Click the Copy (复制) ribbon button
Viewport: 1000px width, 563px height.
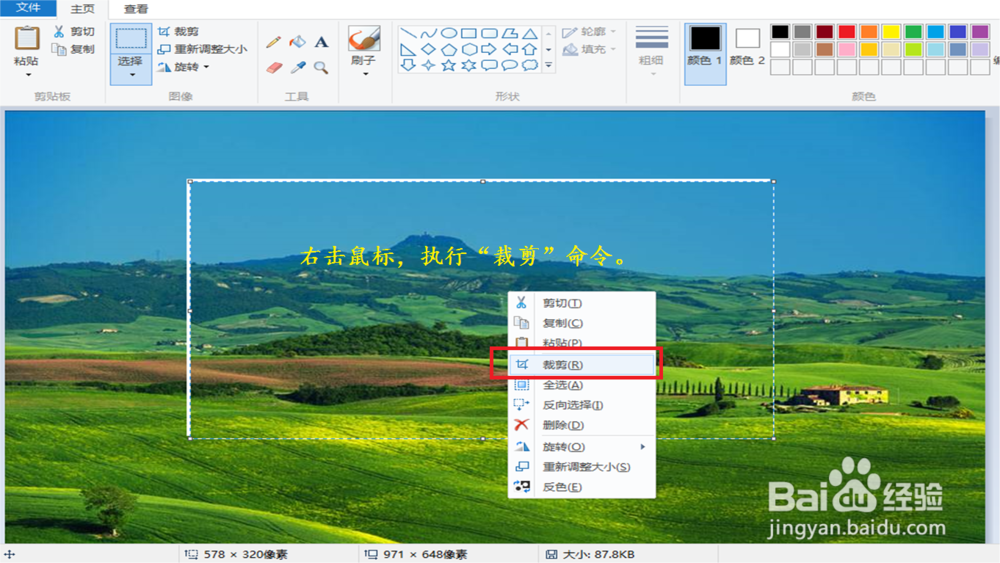(73, 49)
